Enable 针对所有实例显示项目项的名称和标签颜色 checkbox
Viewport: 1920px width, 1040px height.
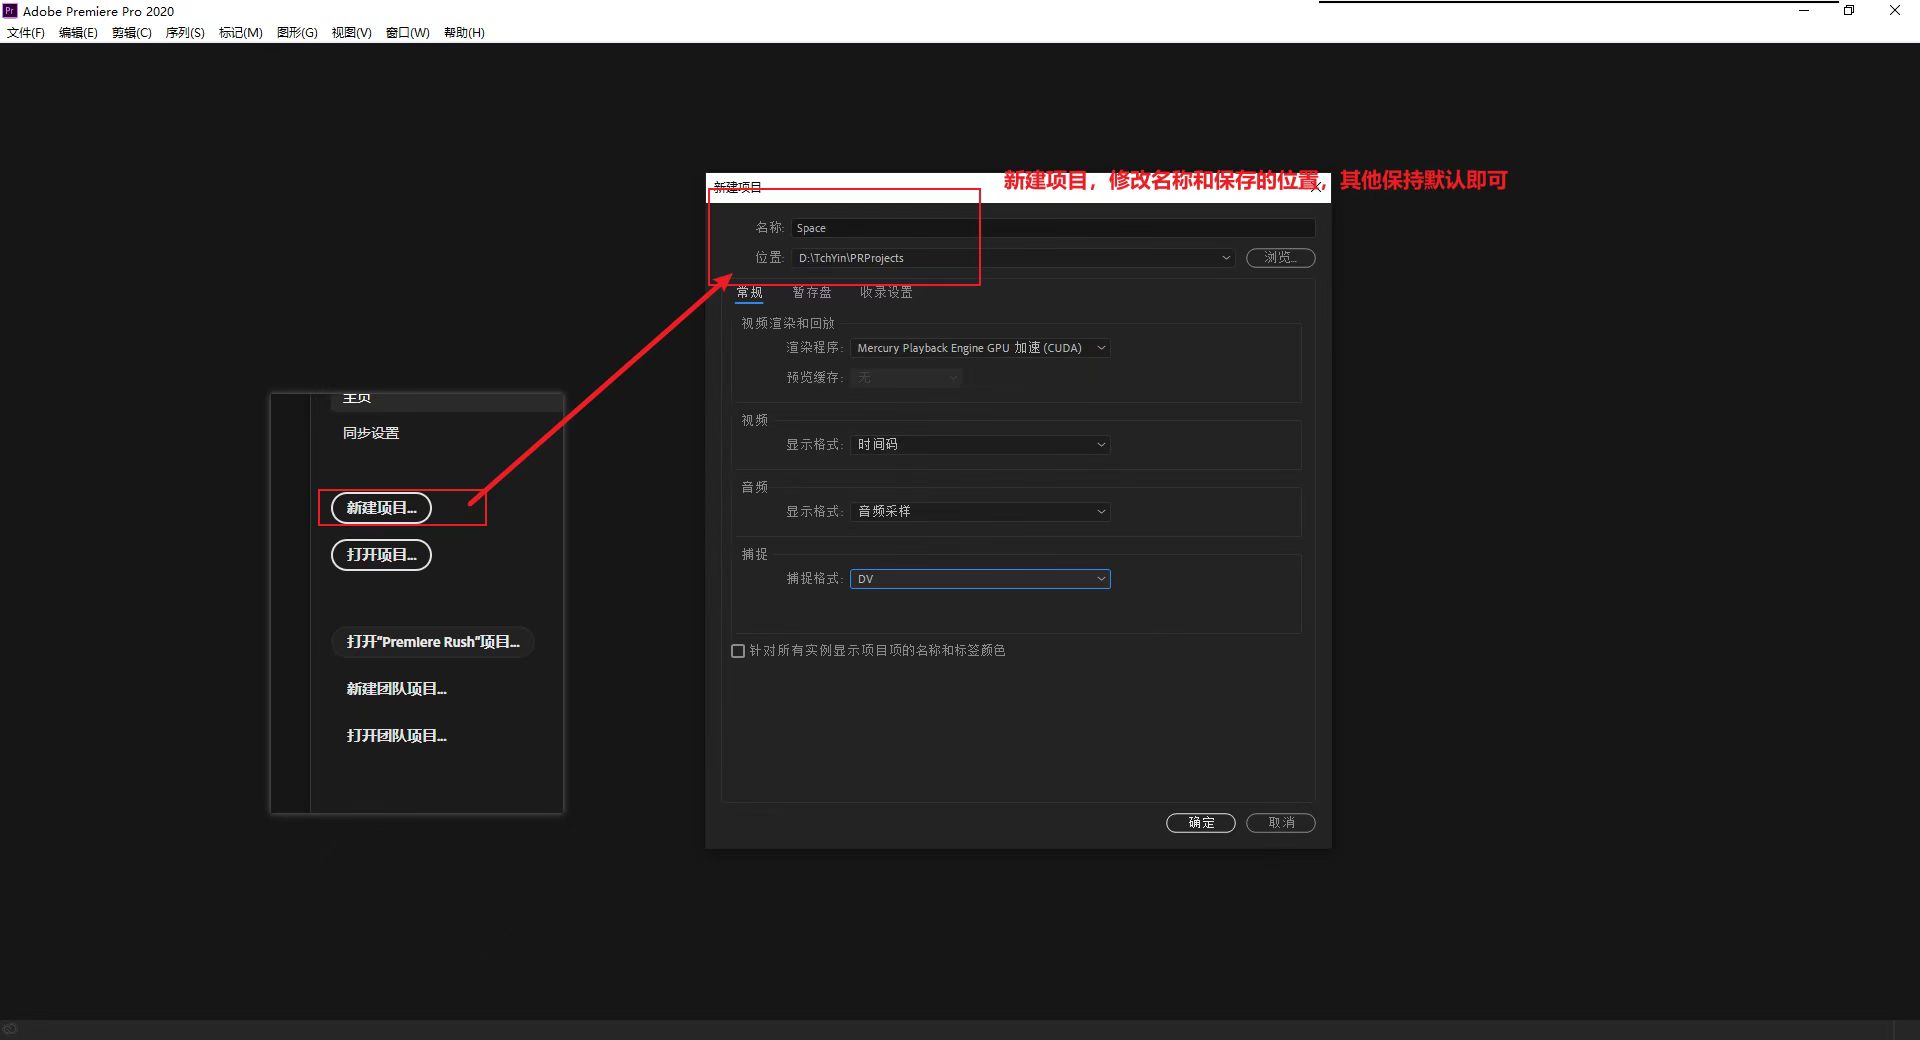click(x=738, y=651)
